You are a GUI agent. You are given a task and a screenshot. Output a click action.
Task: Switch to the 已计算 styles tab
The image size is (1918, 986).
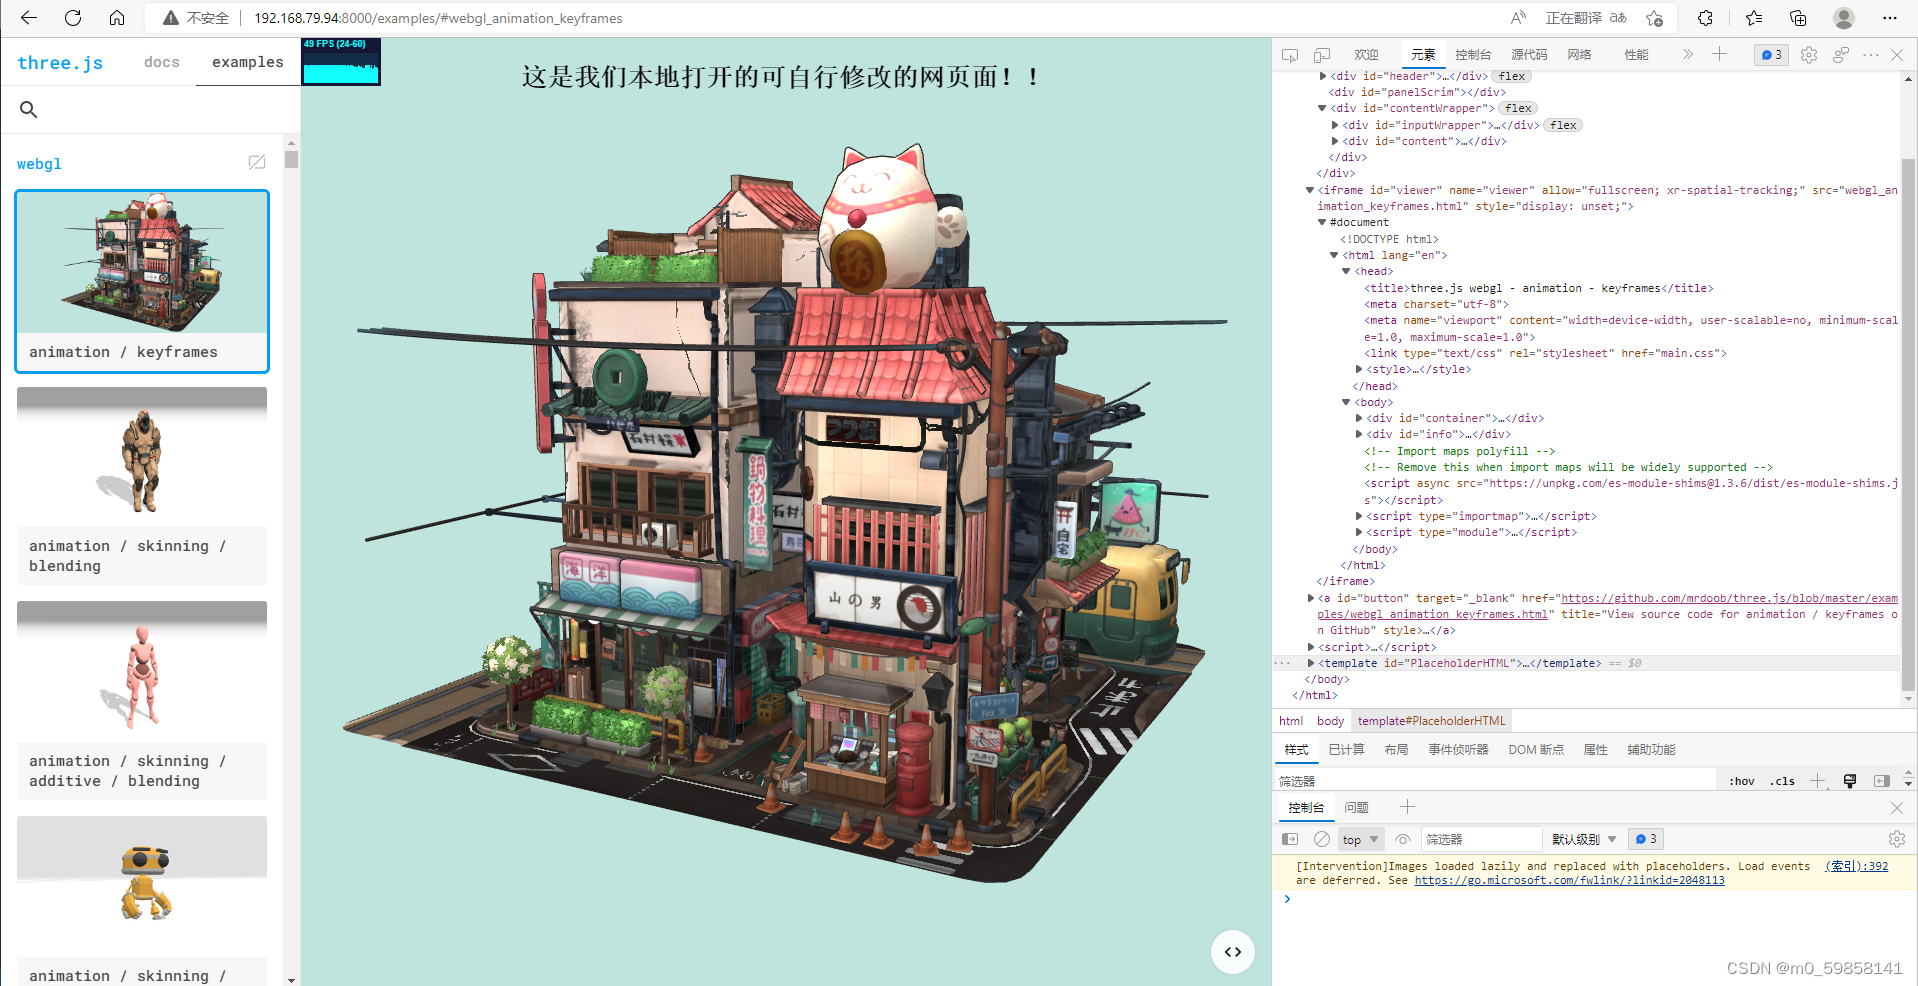tap(1346, 749)
